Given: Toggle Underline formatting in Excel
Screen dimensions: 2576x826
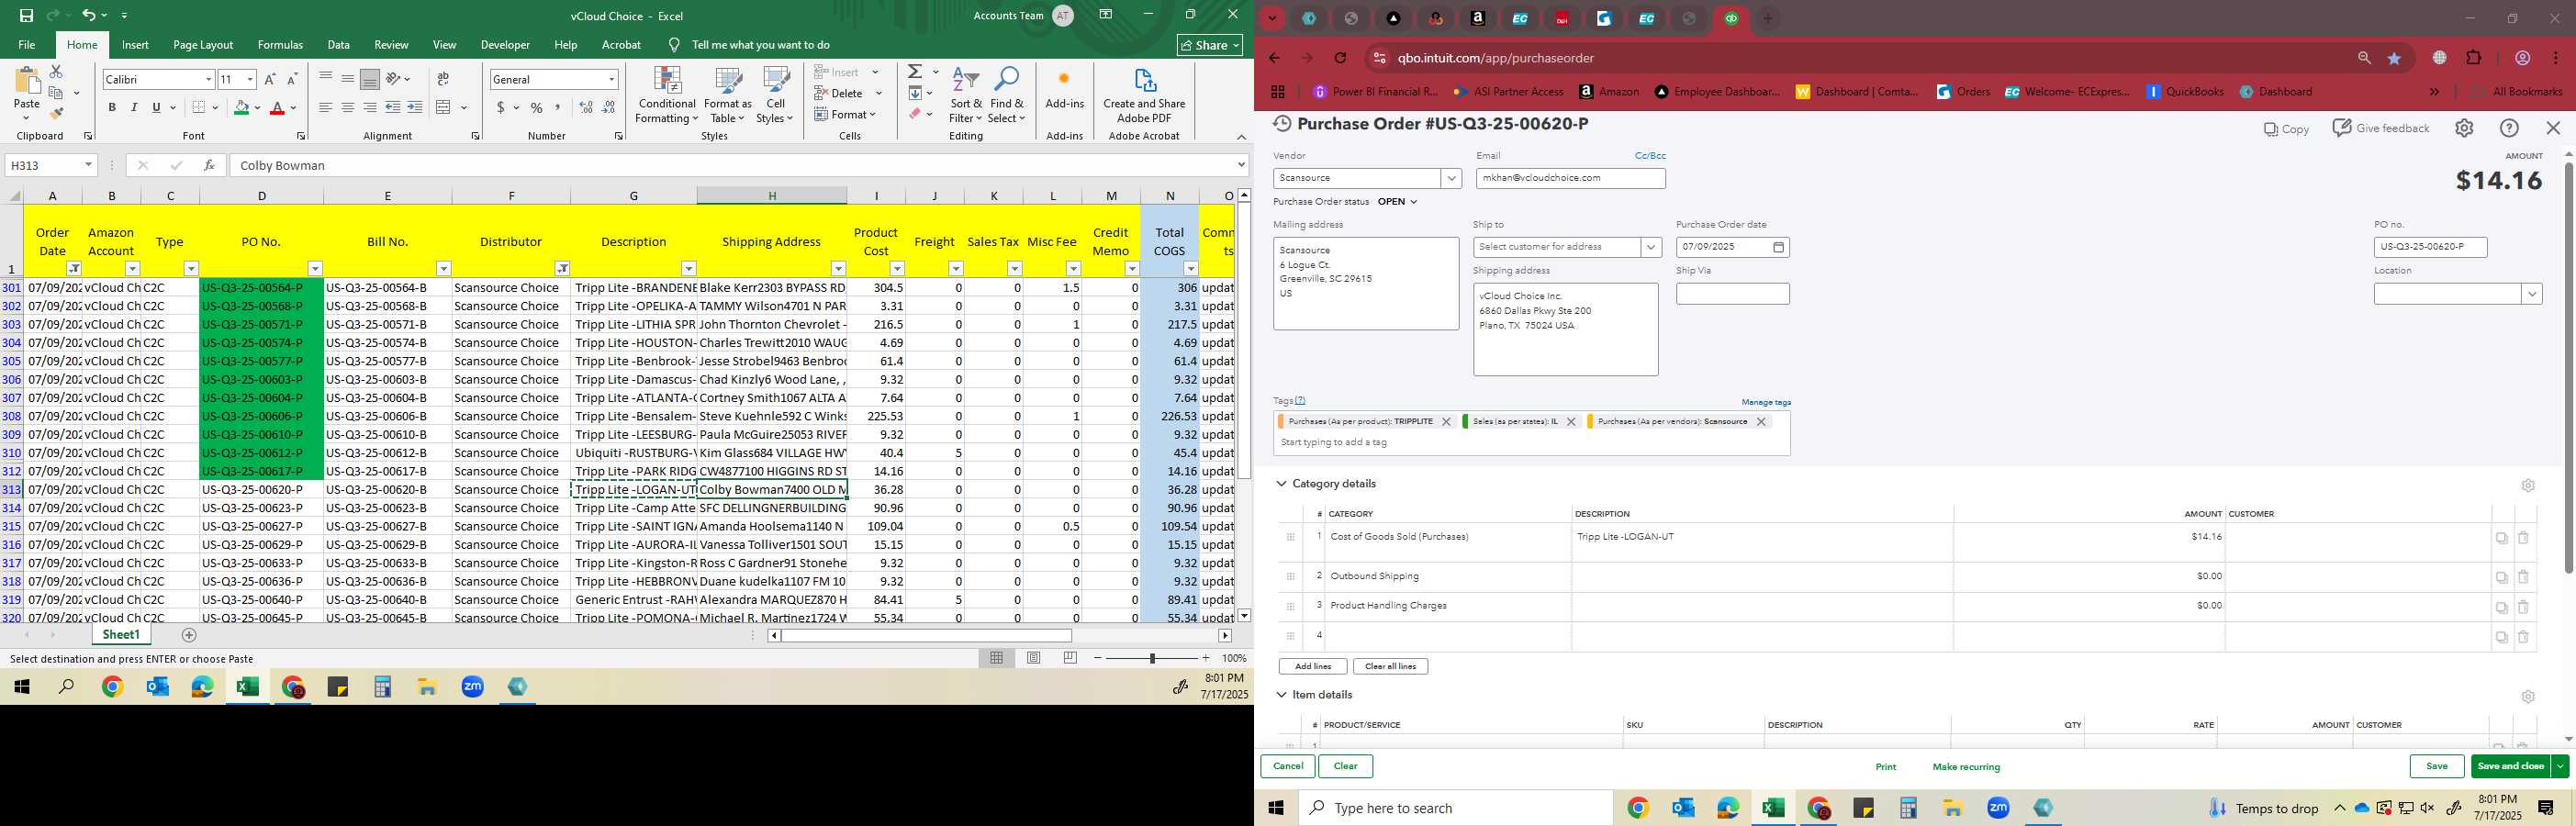Looking at the screenshot, I should click(x=156, y=107).
